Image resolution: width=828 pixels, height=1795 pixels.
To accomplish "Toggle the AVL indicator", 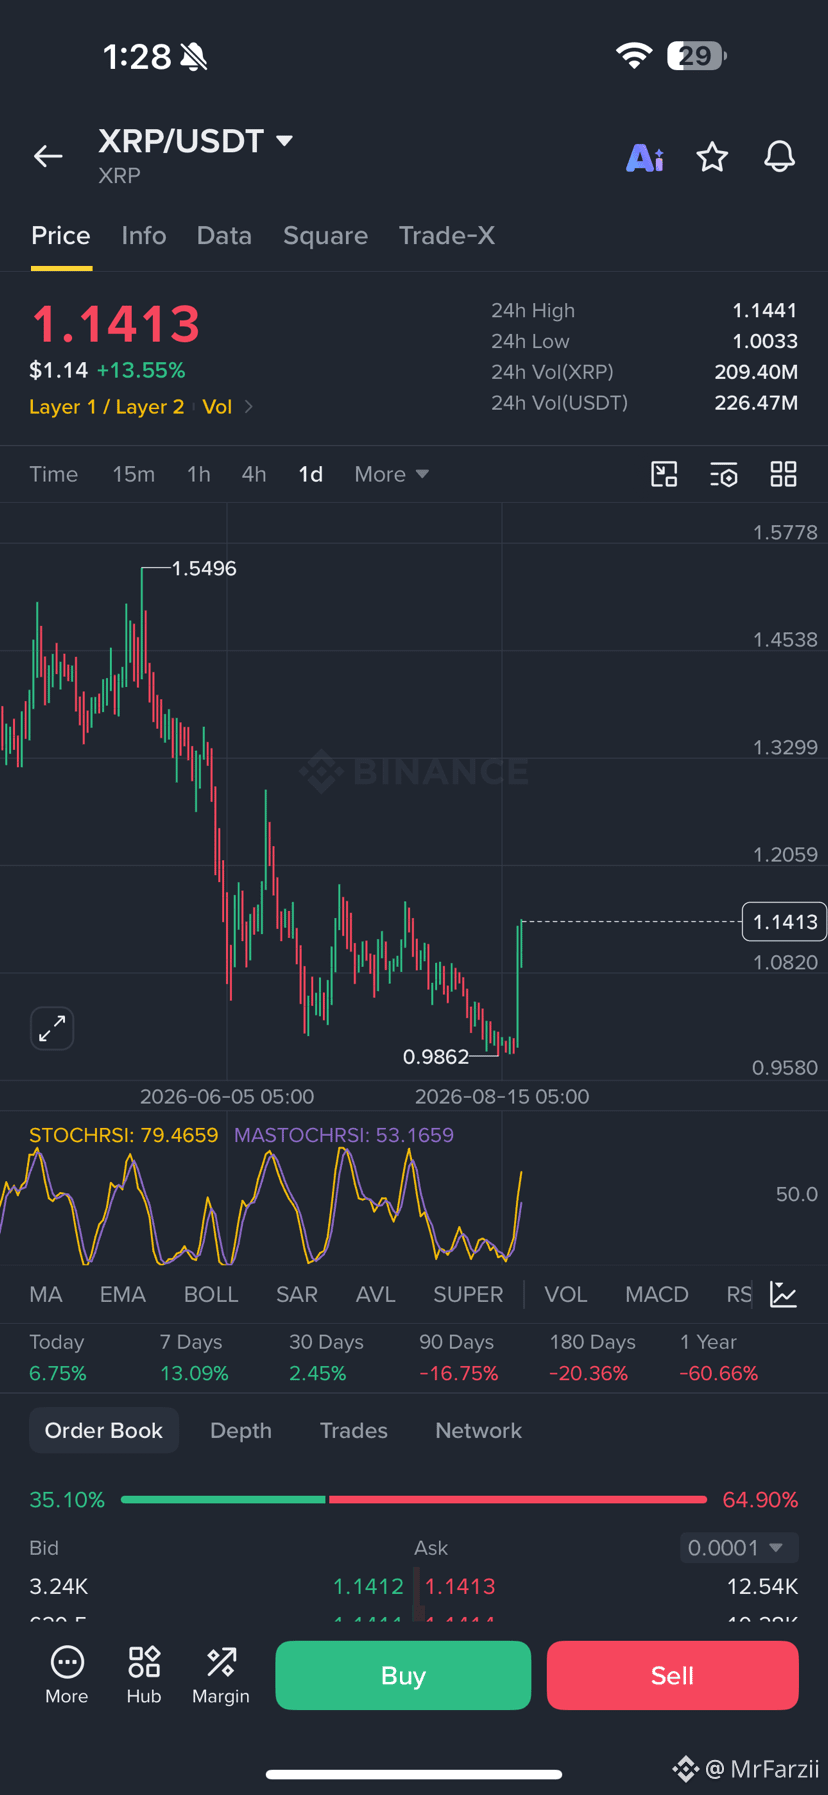I will 376,1294.
